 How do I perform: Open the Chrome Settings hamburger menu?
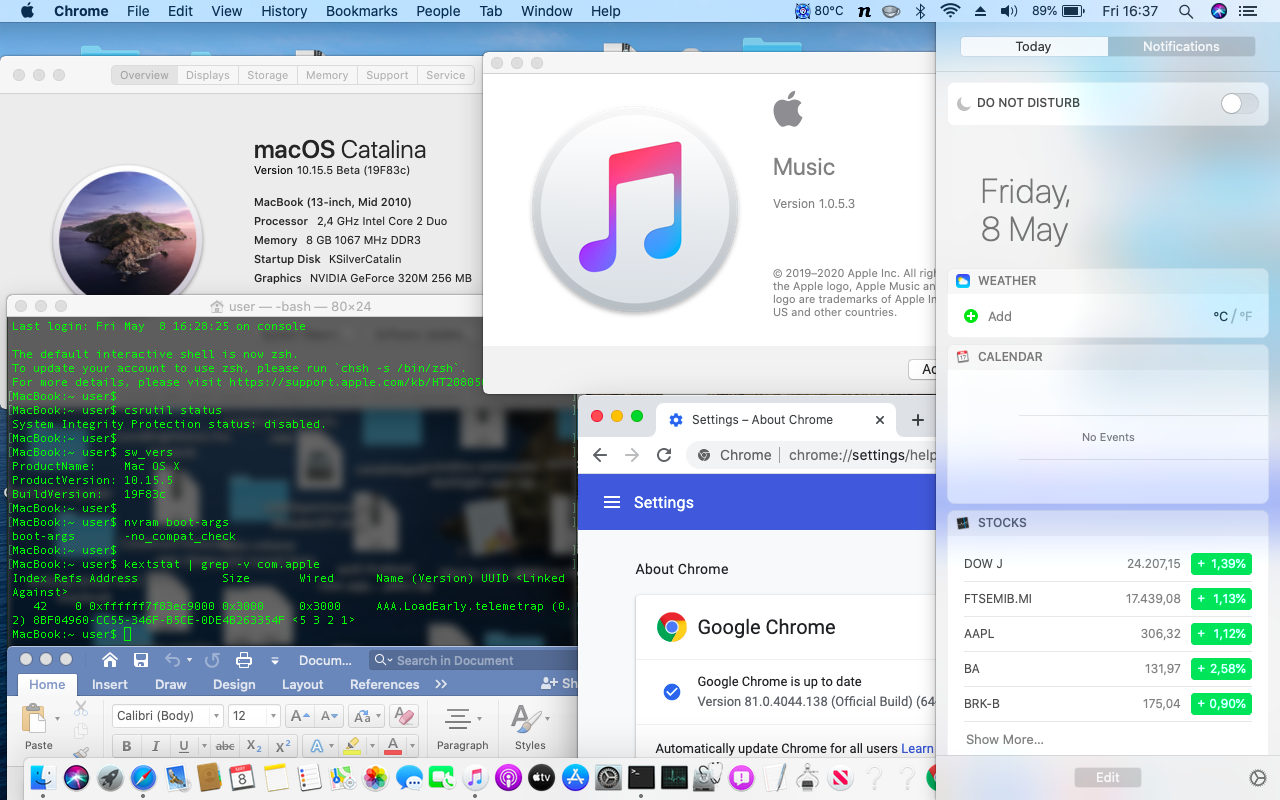612,502
